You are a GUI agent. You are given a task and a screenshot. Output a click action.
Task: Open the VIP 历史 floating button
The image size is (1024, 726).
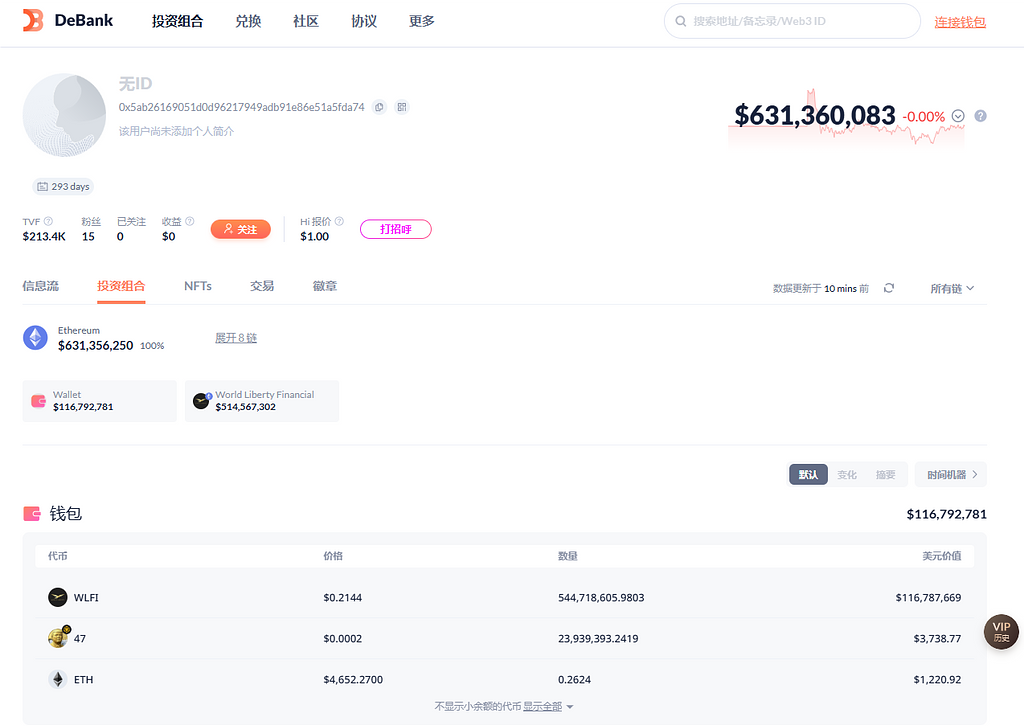[x=1001, y=632]
